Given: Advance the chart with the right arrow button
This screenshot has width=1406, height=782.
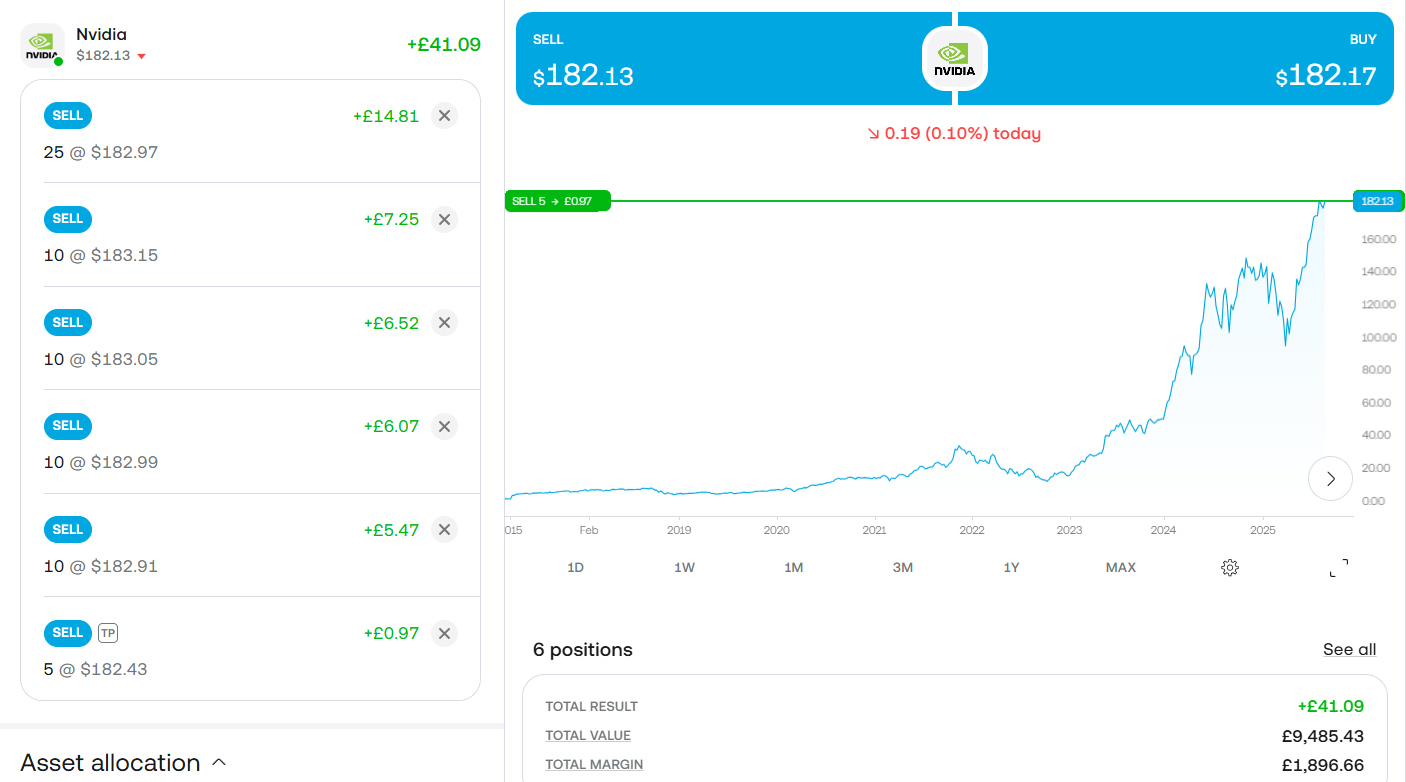Looking at the screenshot, I should pyautogui.click(x=1330, y=479).
